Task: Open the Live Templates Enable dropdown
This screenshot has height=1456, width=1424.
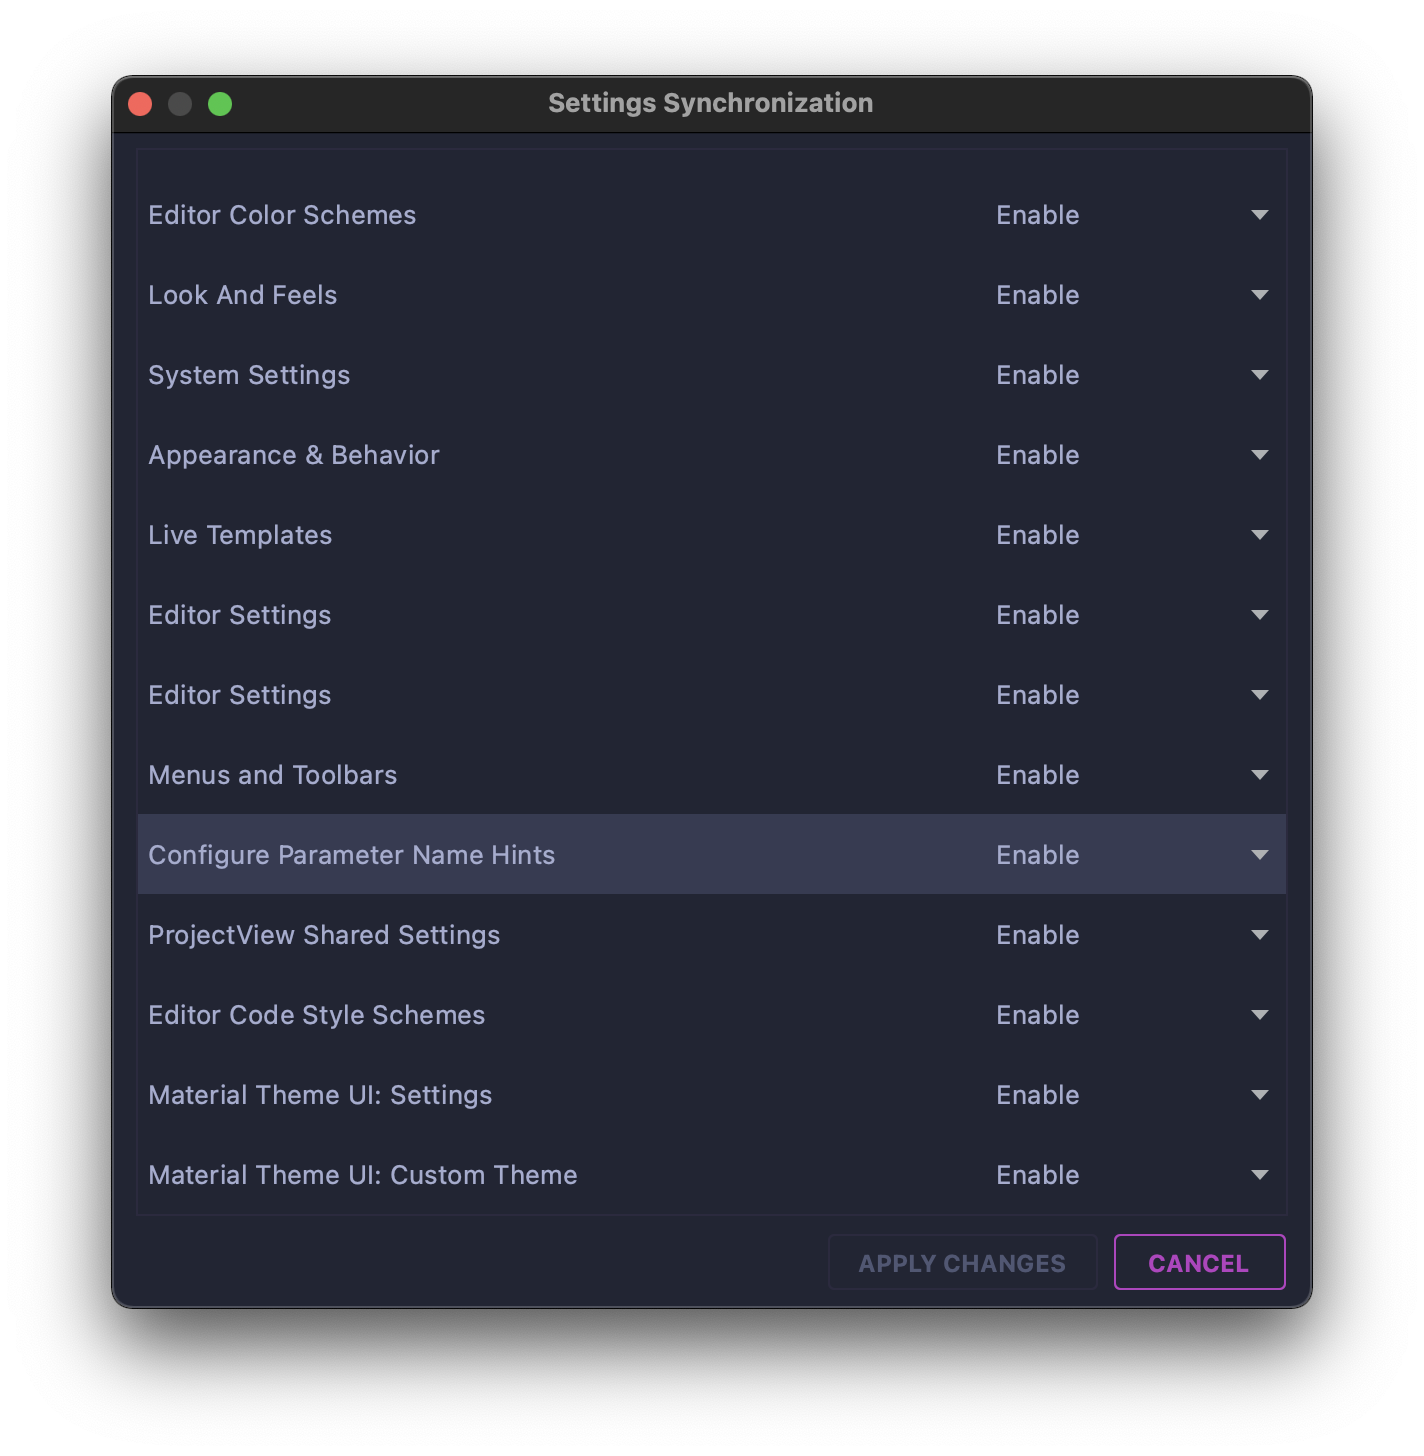Action: (1260, 534)
